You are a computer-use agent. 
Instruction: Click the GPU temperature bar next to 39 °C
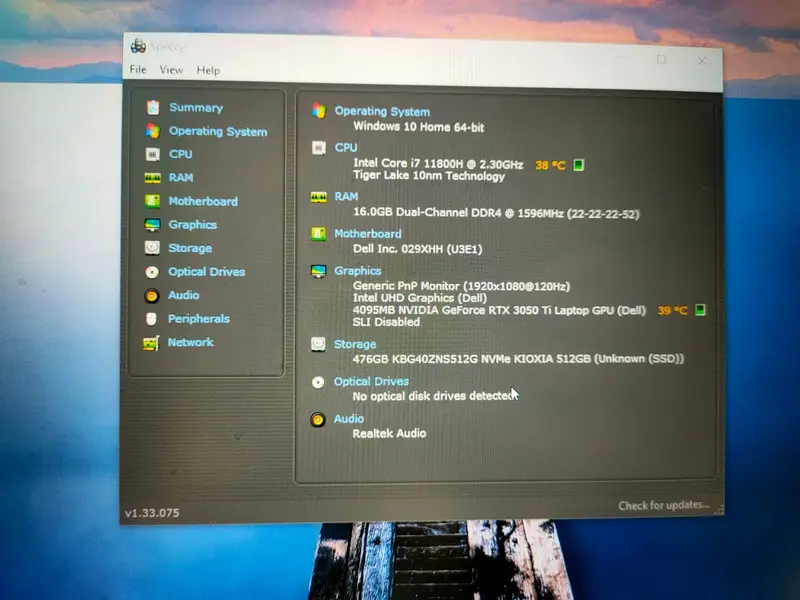(697, 310)
